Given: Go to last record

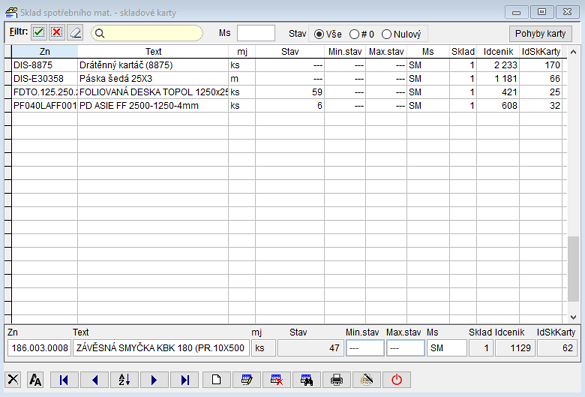Looking at the screenshot, I should pos(185,380).
